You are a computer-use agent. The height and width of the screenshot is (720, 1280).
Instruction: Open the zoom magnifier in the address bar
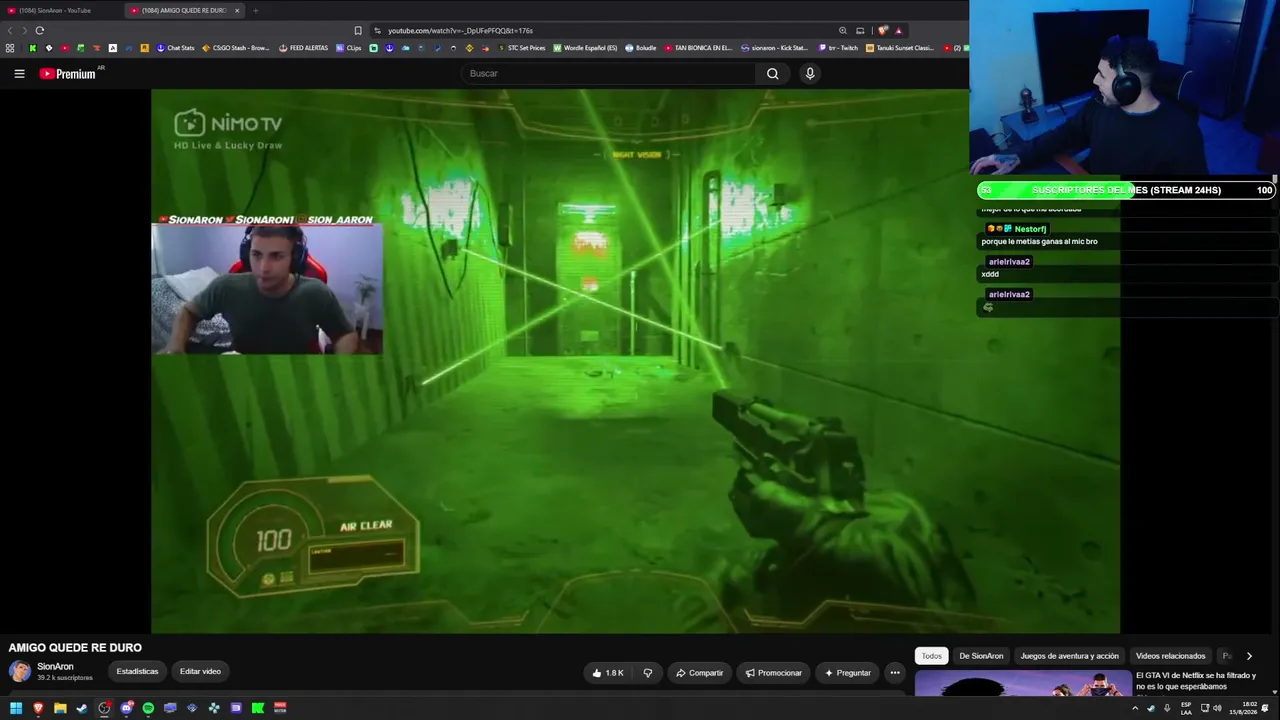click(843, 30)
